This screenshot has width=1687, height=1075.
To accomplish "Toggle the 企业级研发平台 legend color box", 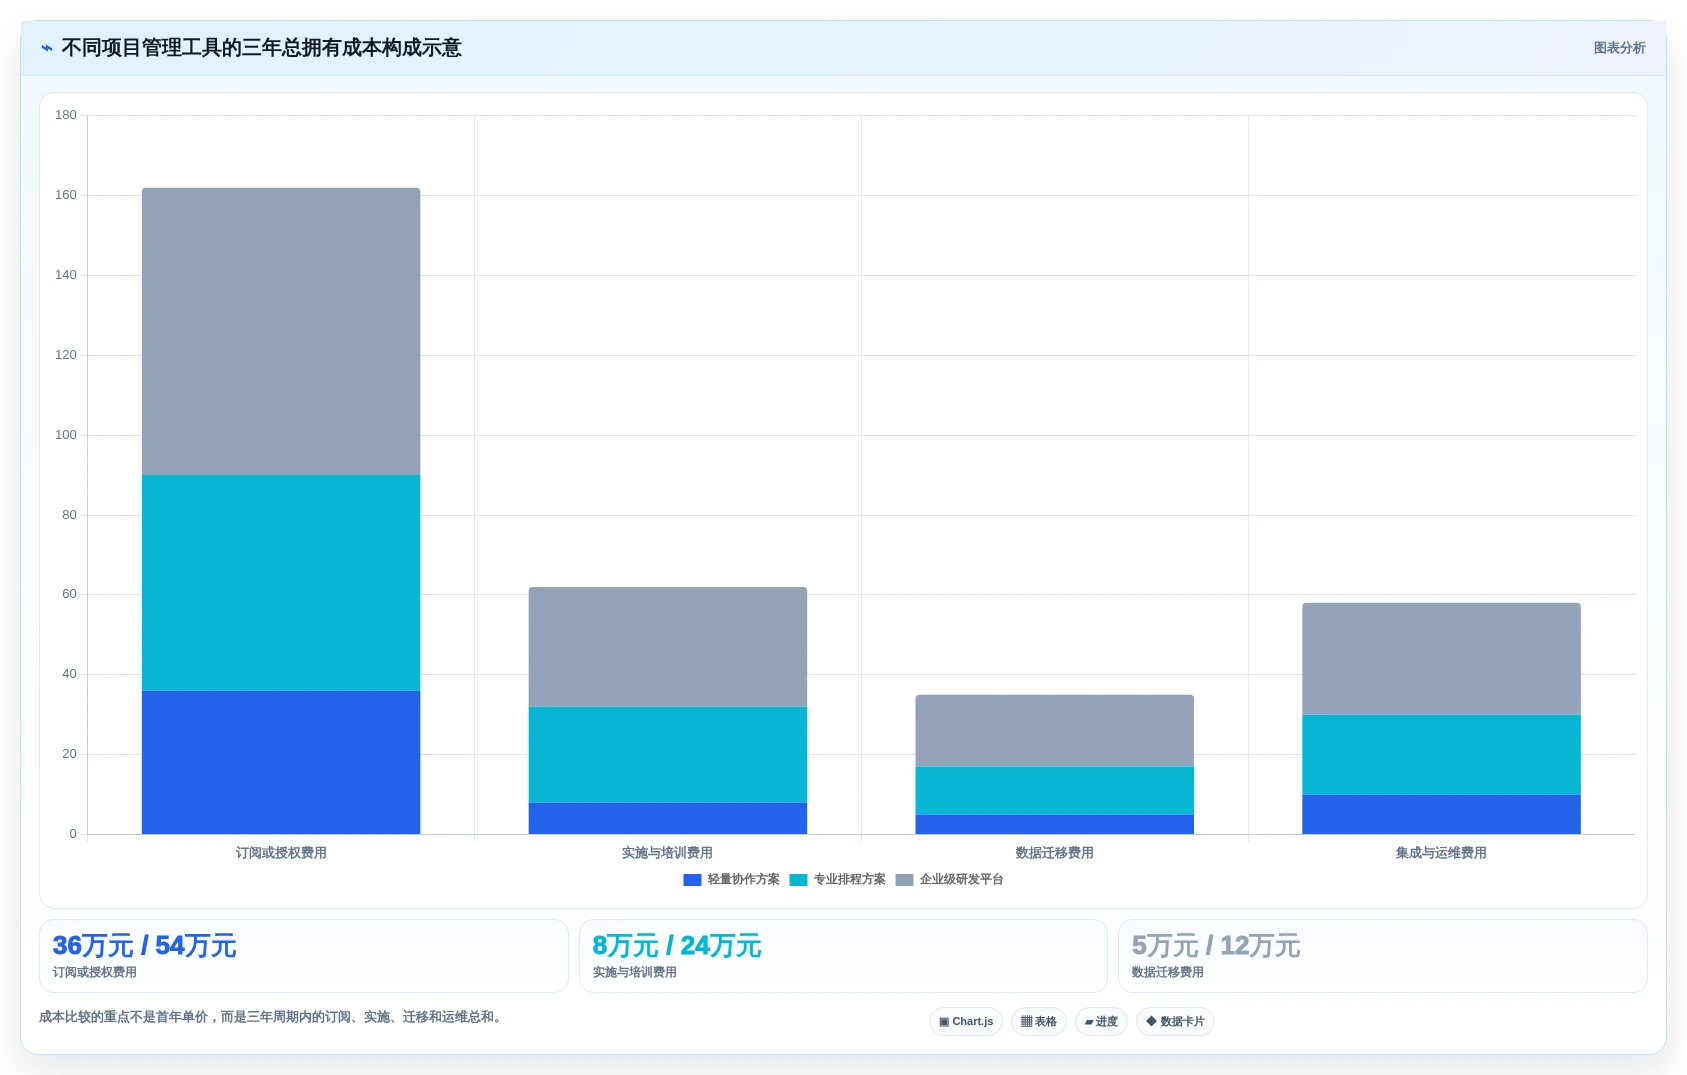I will pos(904,880).
